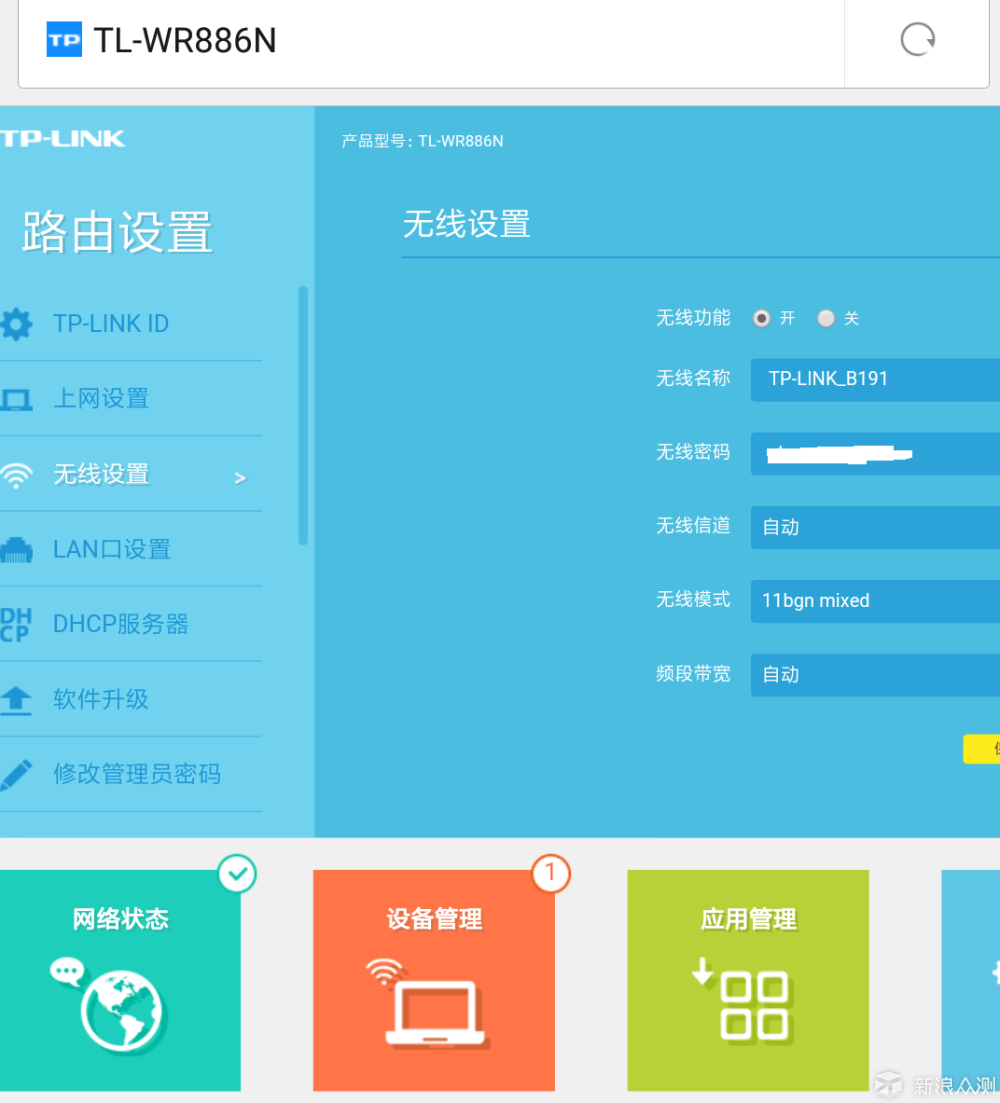Select the 关 radio for 无线功能

[x=826, y=317]
